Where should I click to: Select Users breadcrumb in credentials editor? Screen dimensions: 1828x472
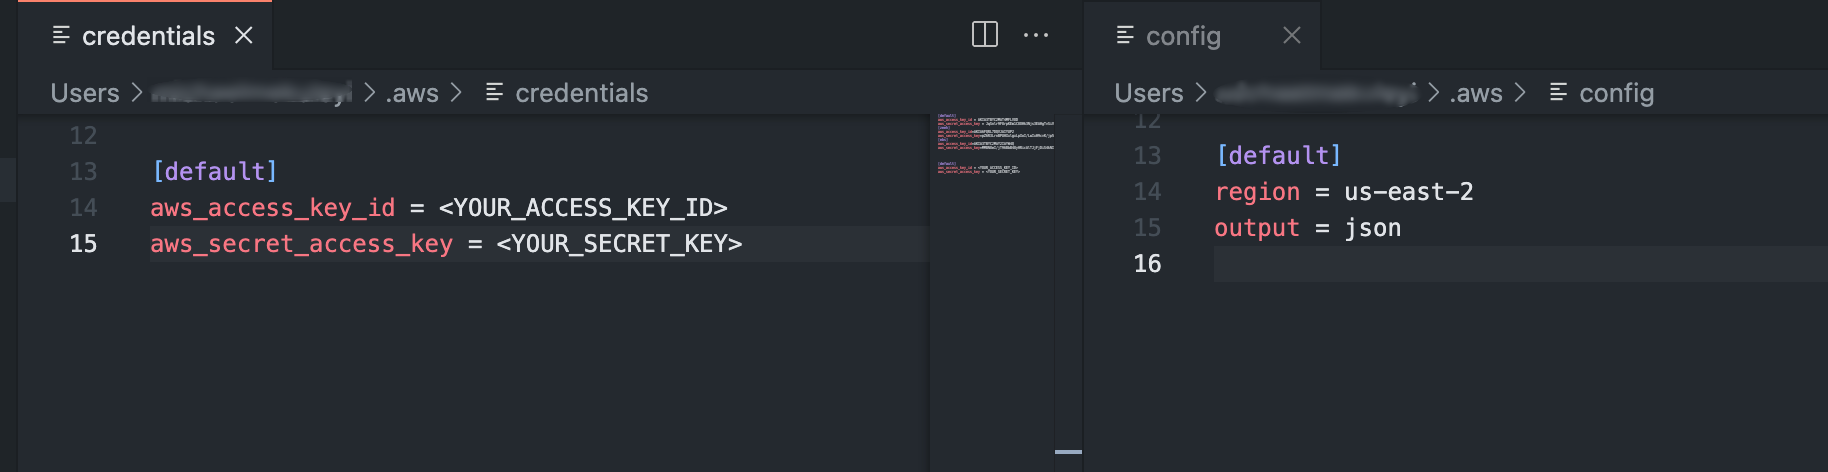coord(85,93)
